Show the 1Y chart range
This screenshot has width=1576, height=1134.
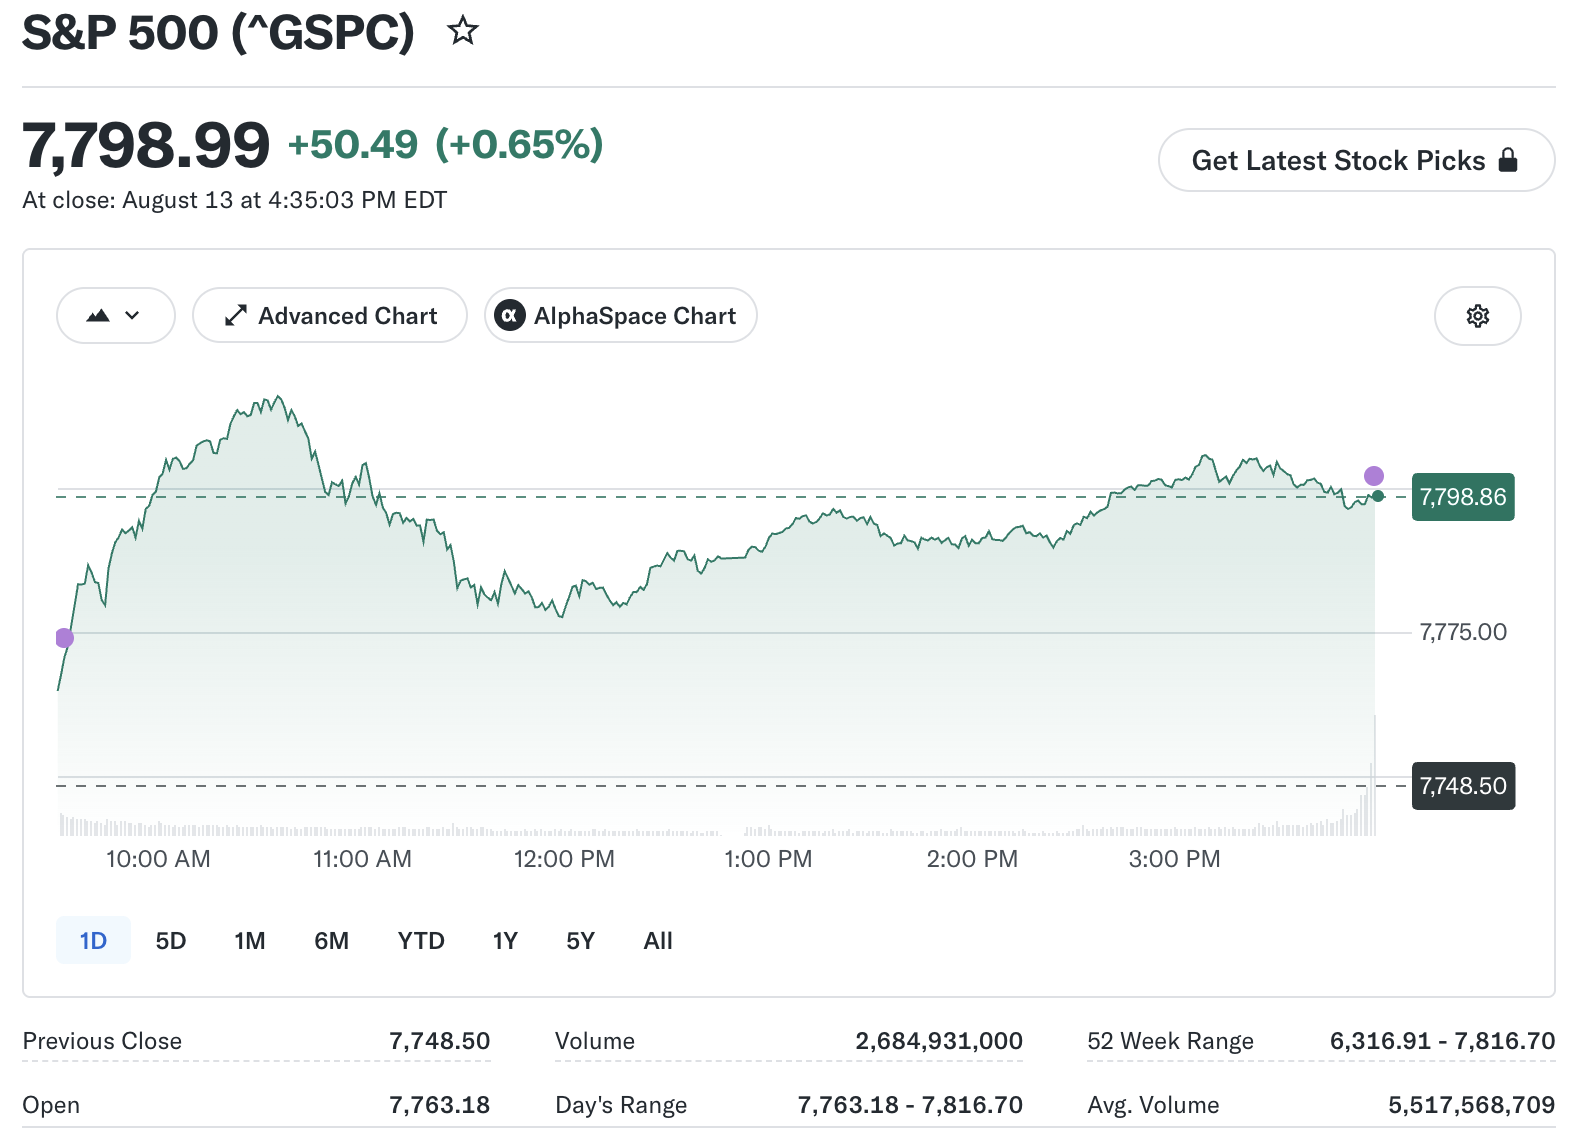coord(505,940)
